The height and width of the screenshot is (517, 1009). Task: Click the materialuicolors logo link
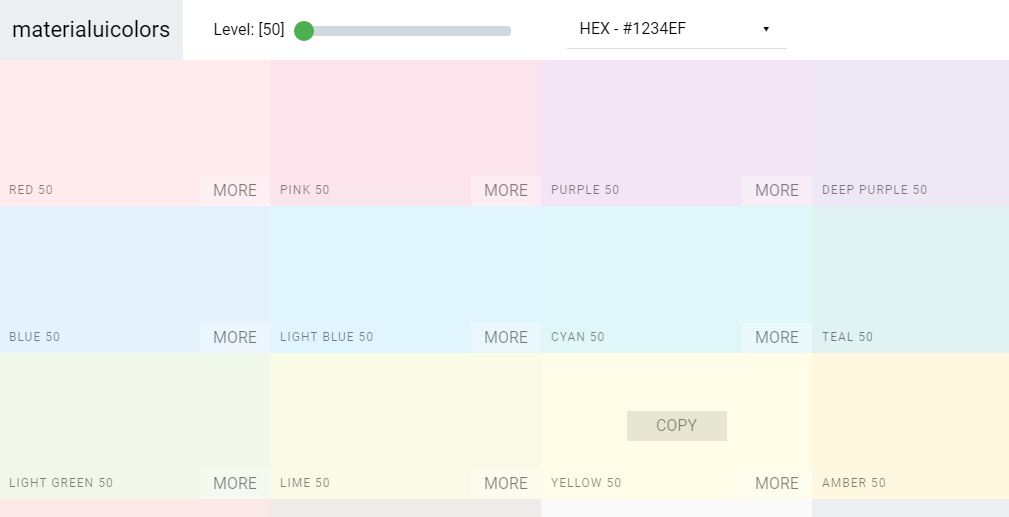pyautogui.click(x=91, y=30)
